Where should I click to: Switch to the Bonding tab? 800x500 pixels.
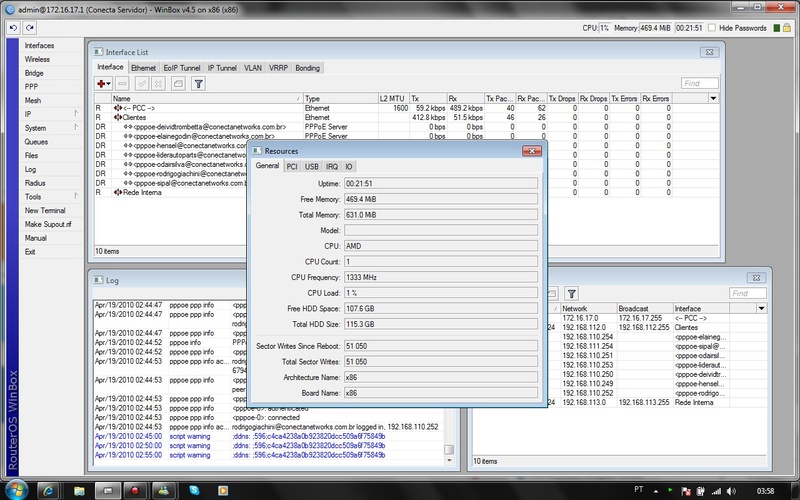coord(307,68)
